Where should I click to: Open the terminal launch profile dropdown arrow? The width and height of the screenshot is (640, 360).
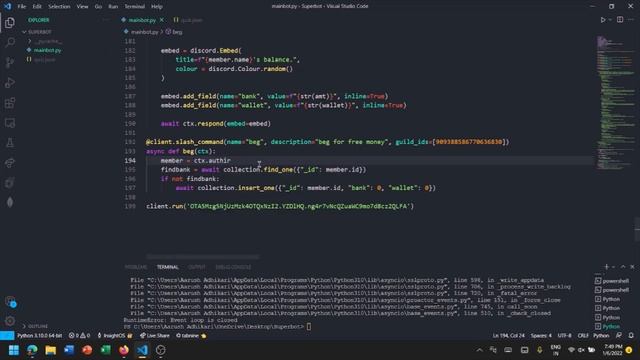(613, 267)
